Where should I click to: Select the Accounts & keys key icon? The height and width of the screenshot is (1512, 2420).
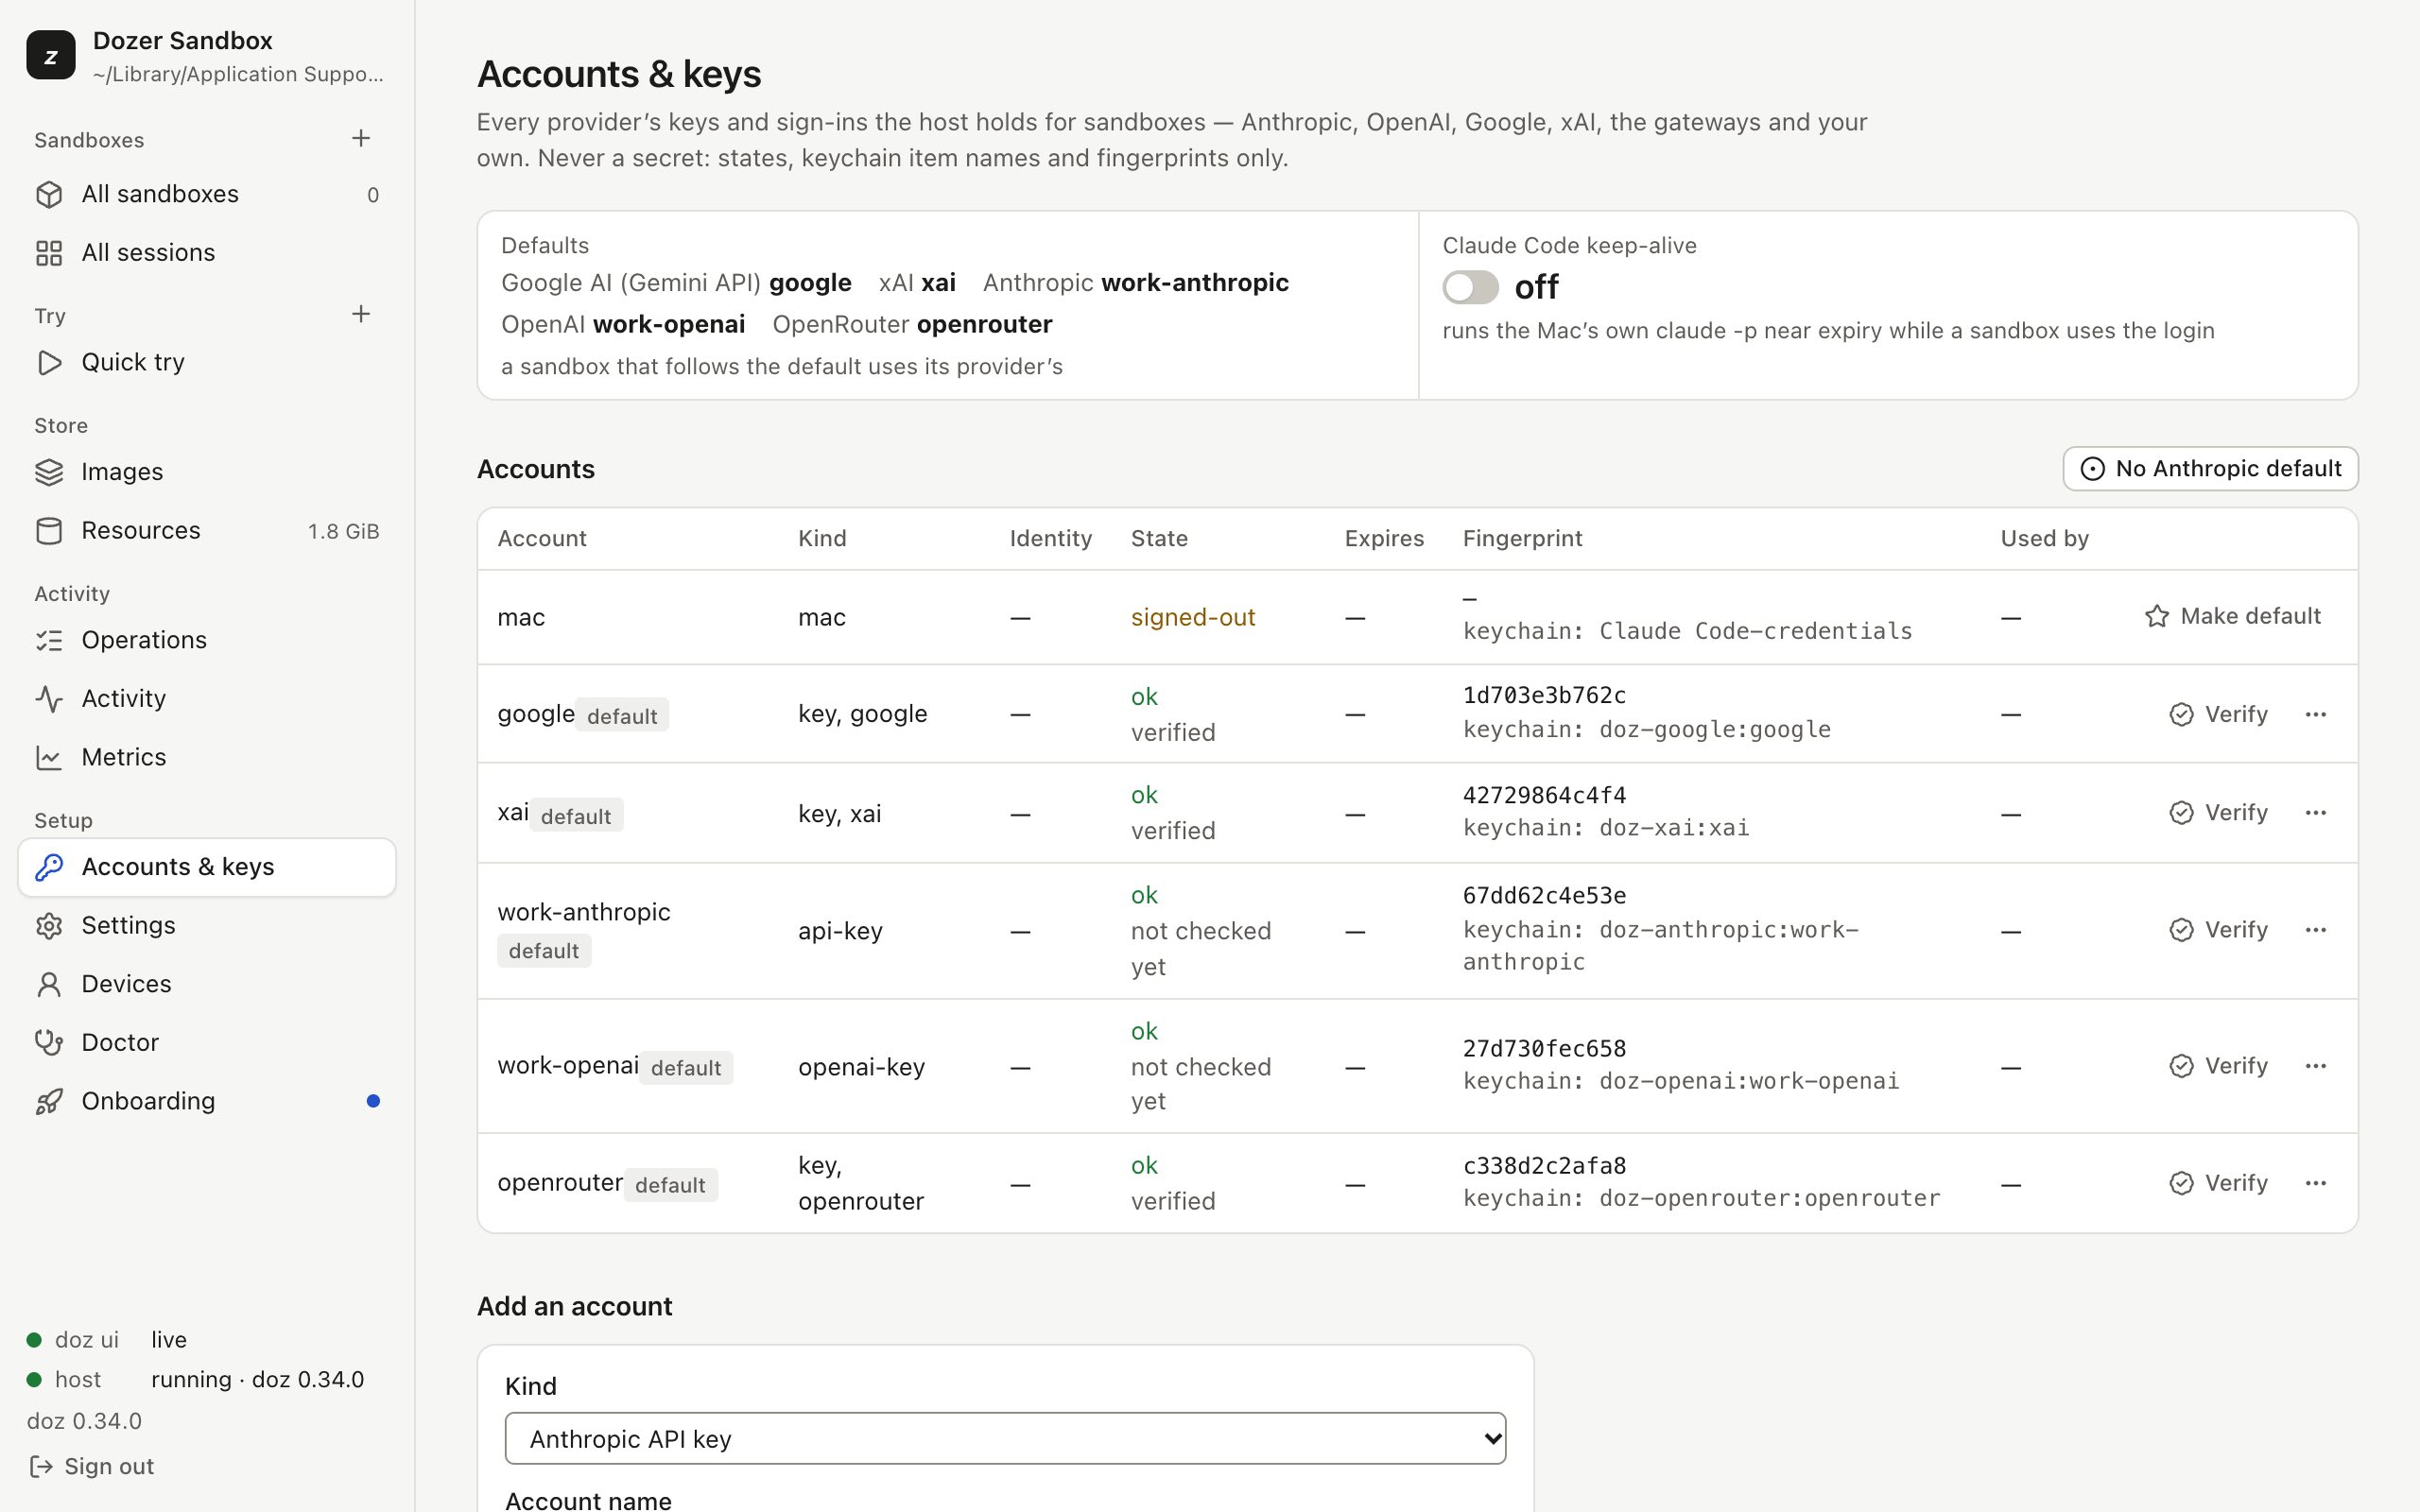(x=49, y=867)
